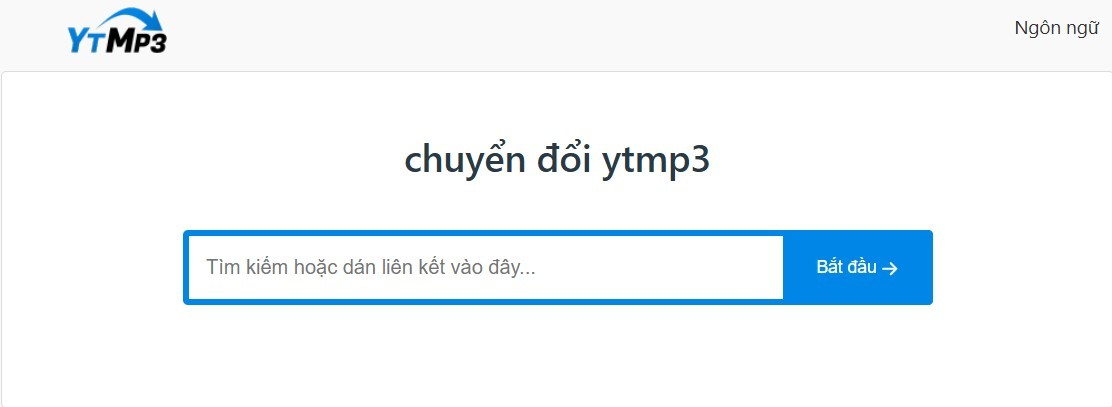Click the word "ngữ" in the header
Image resolution: width=1112 pixels, height=407 pixels.
pyautogui.click(x=1082, y=29)
